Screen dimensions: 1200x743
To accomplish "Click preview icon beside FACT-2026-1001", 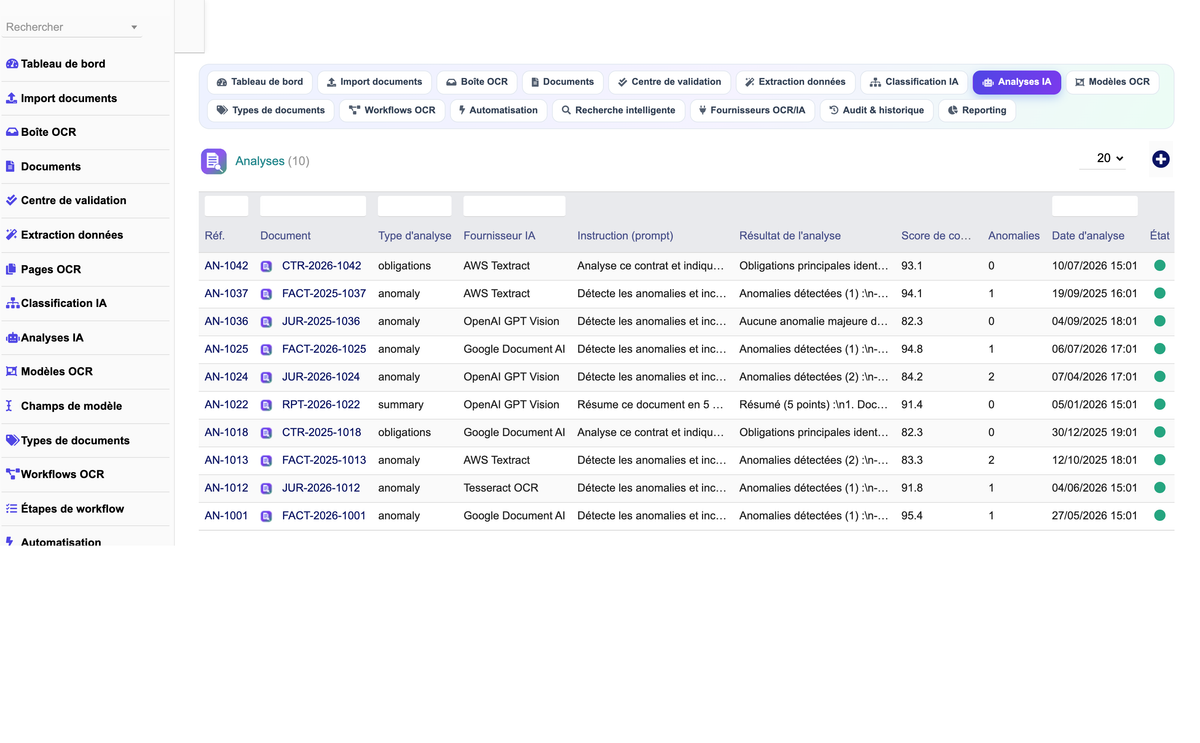I will 266,517.
